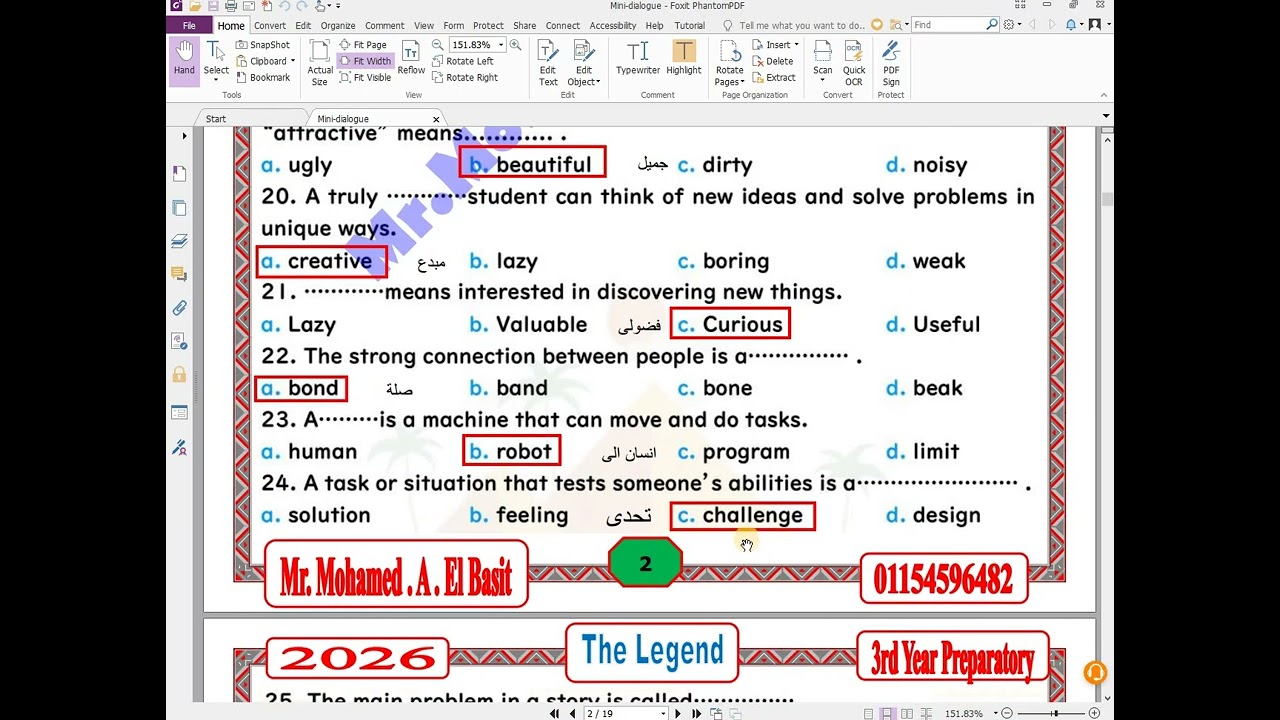Image resolution: width=1280 pixels, height=720 pixels.
Task: Open the Edit Object dropdown
Action: pyautogui.click(x=584, y=63)
